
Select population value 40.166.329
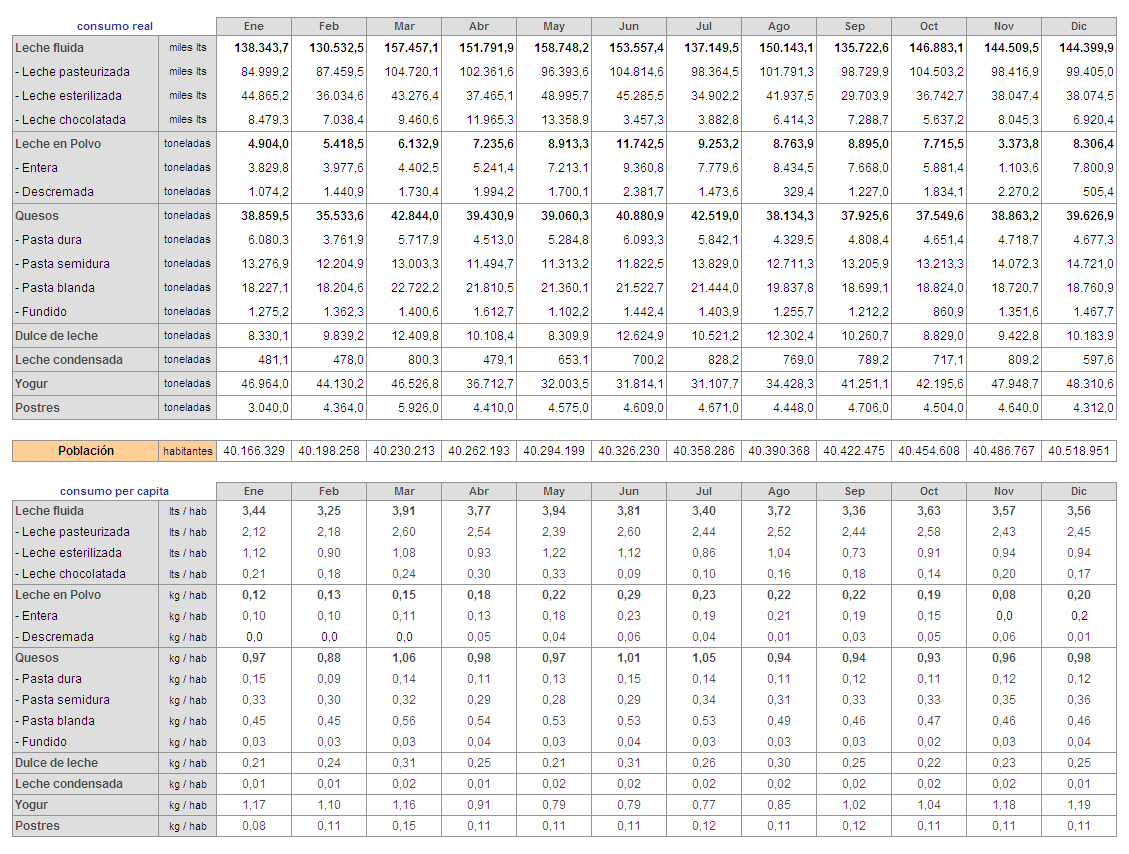(253, 451)
